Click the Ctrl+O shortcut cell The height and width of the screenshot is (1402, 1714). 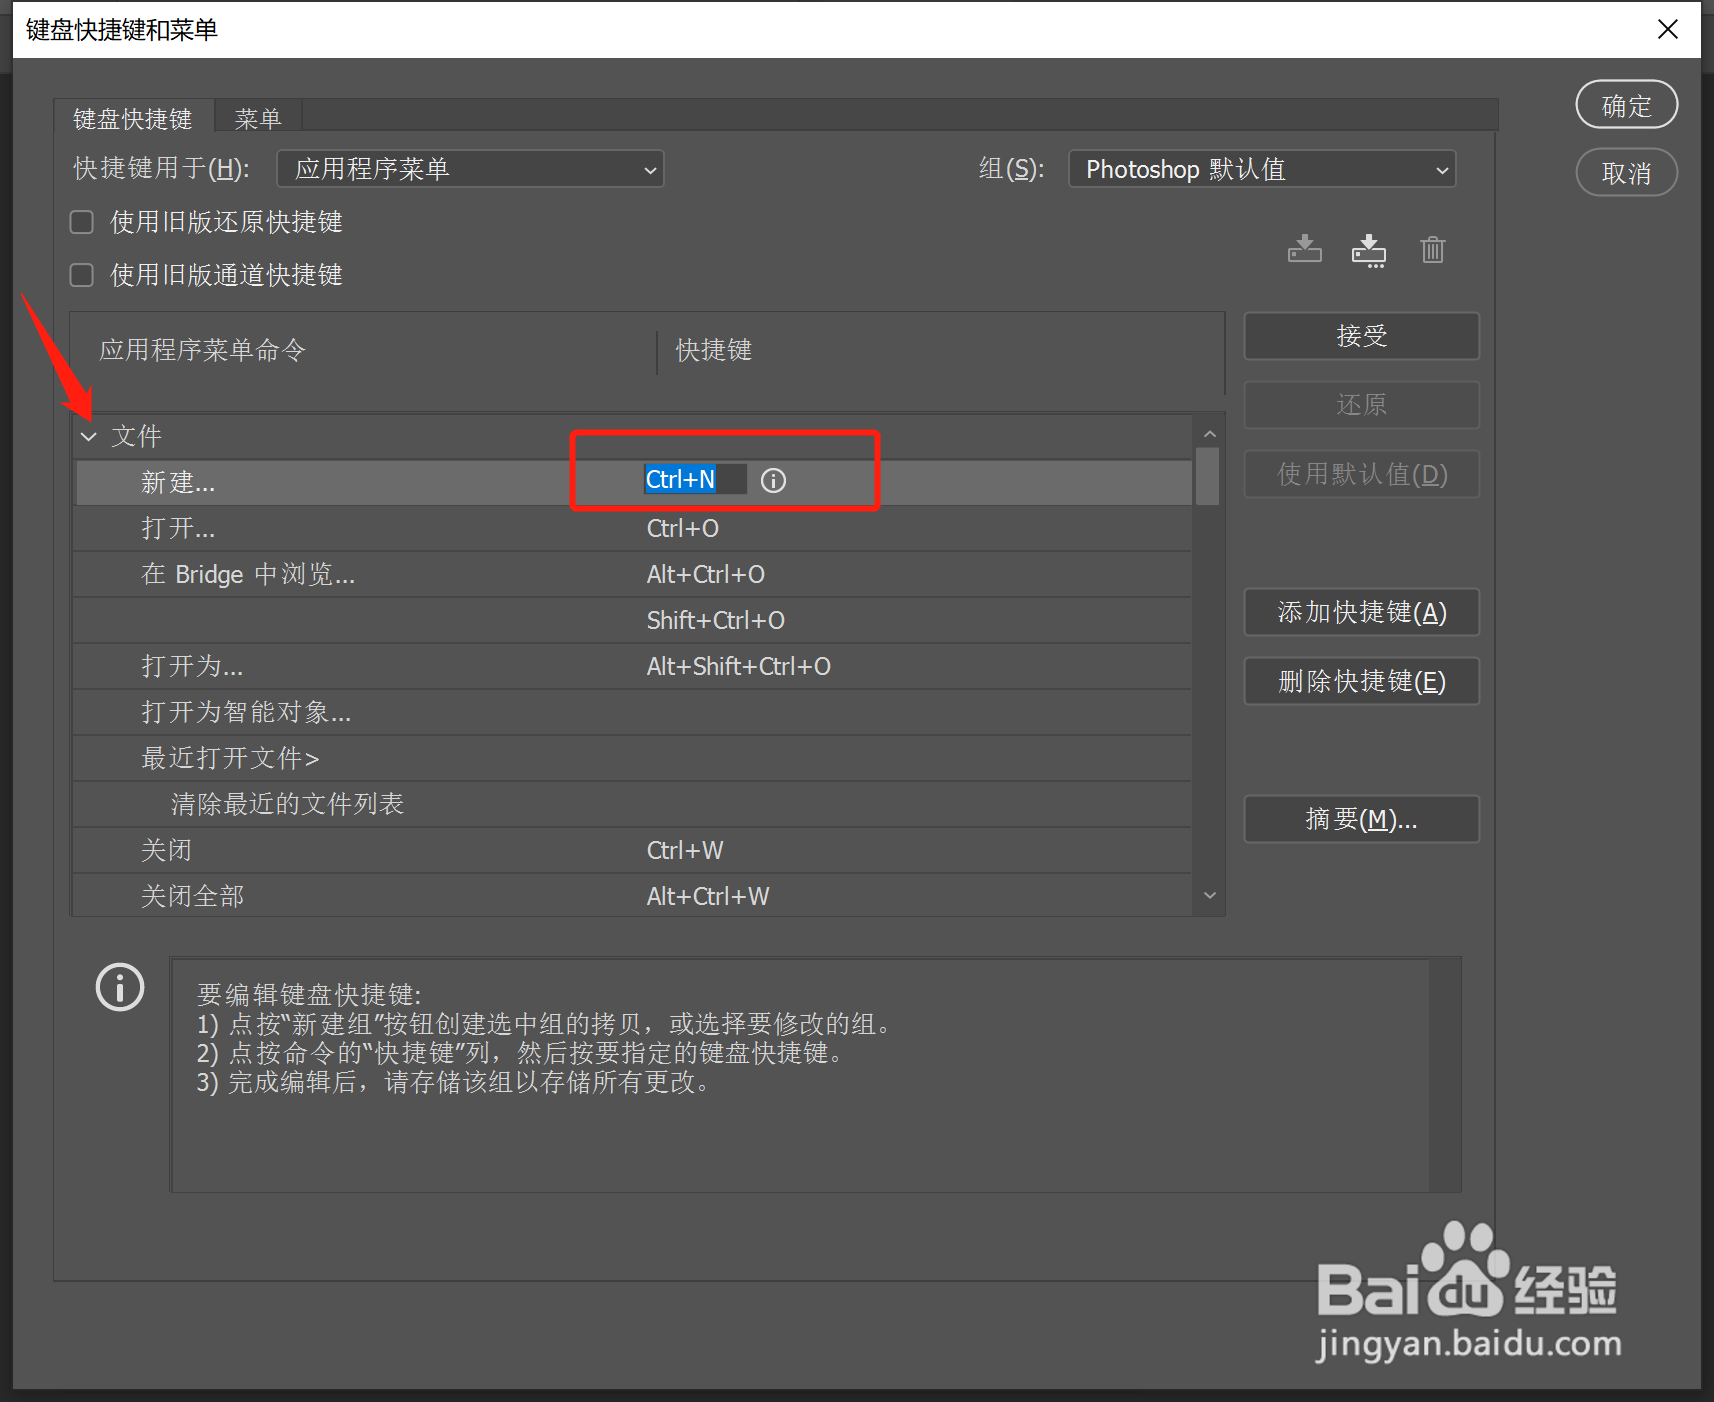pos(683,528)
